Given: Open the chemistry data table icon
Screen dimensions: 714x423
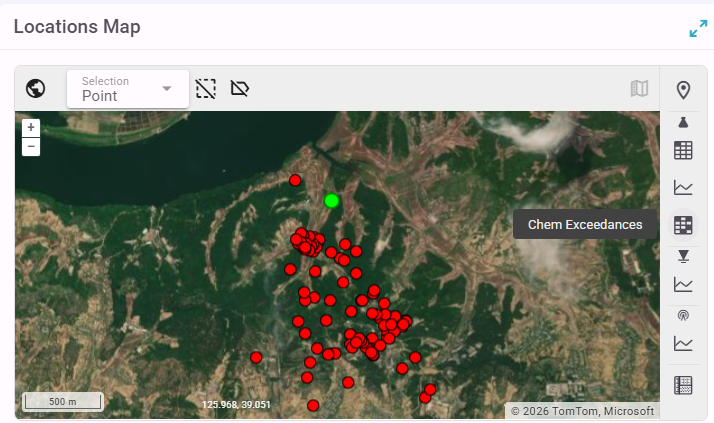Looking at the screenshot, I should 683,150.
